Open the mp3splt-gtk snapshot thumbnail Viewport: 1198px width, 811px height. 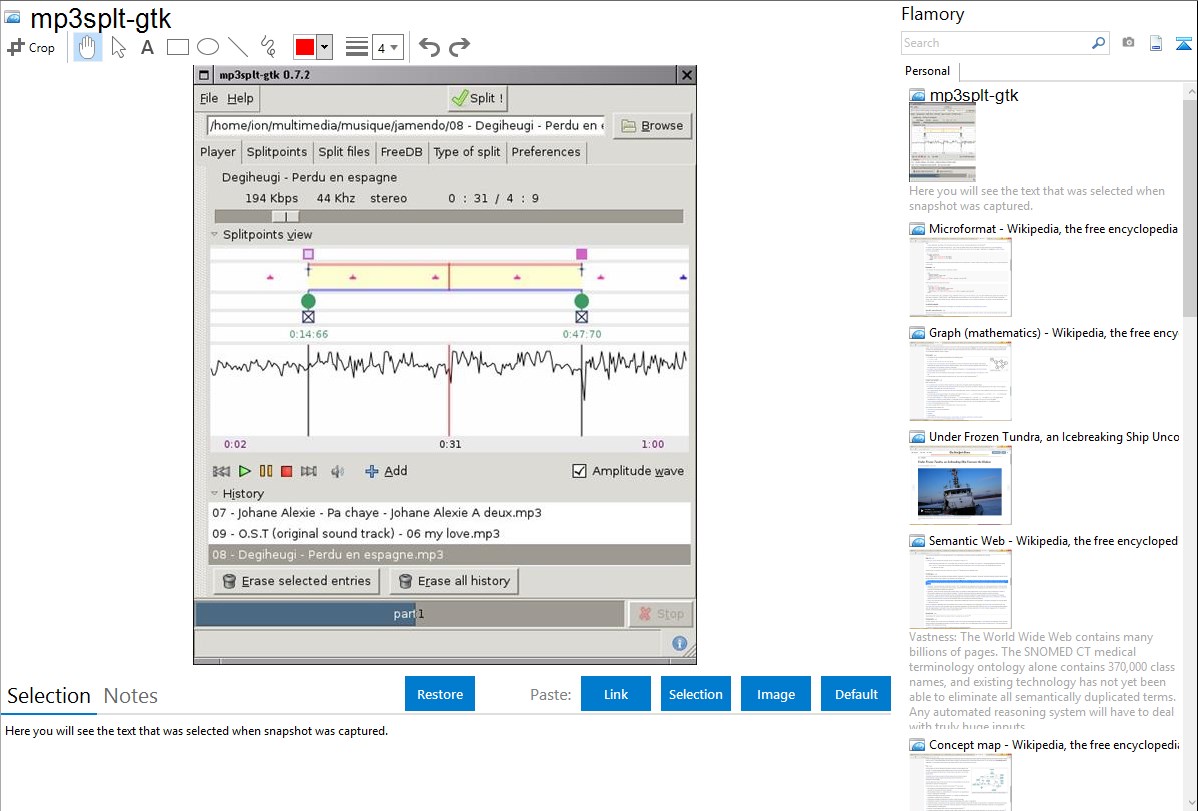pyautogui.click(x=942, y=143)
